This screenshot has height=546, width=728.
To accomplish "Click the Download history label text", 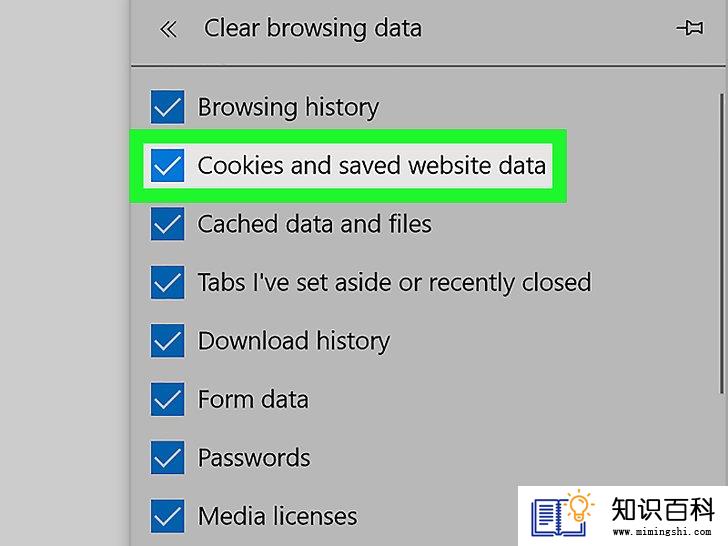I will tap(294, 341).
